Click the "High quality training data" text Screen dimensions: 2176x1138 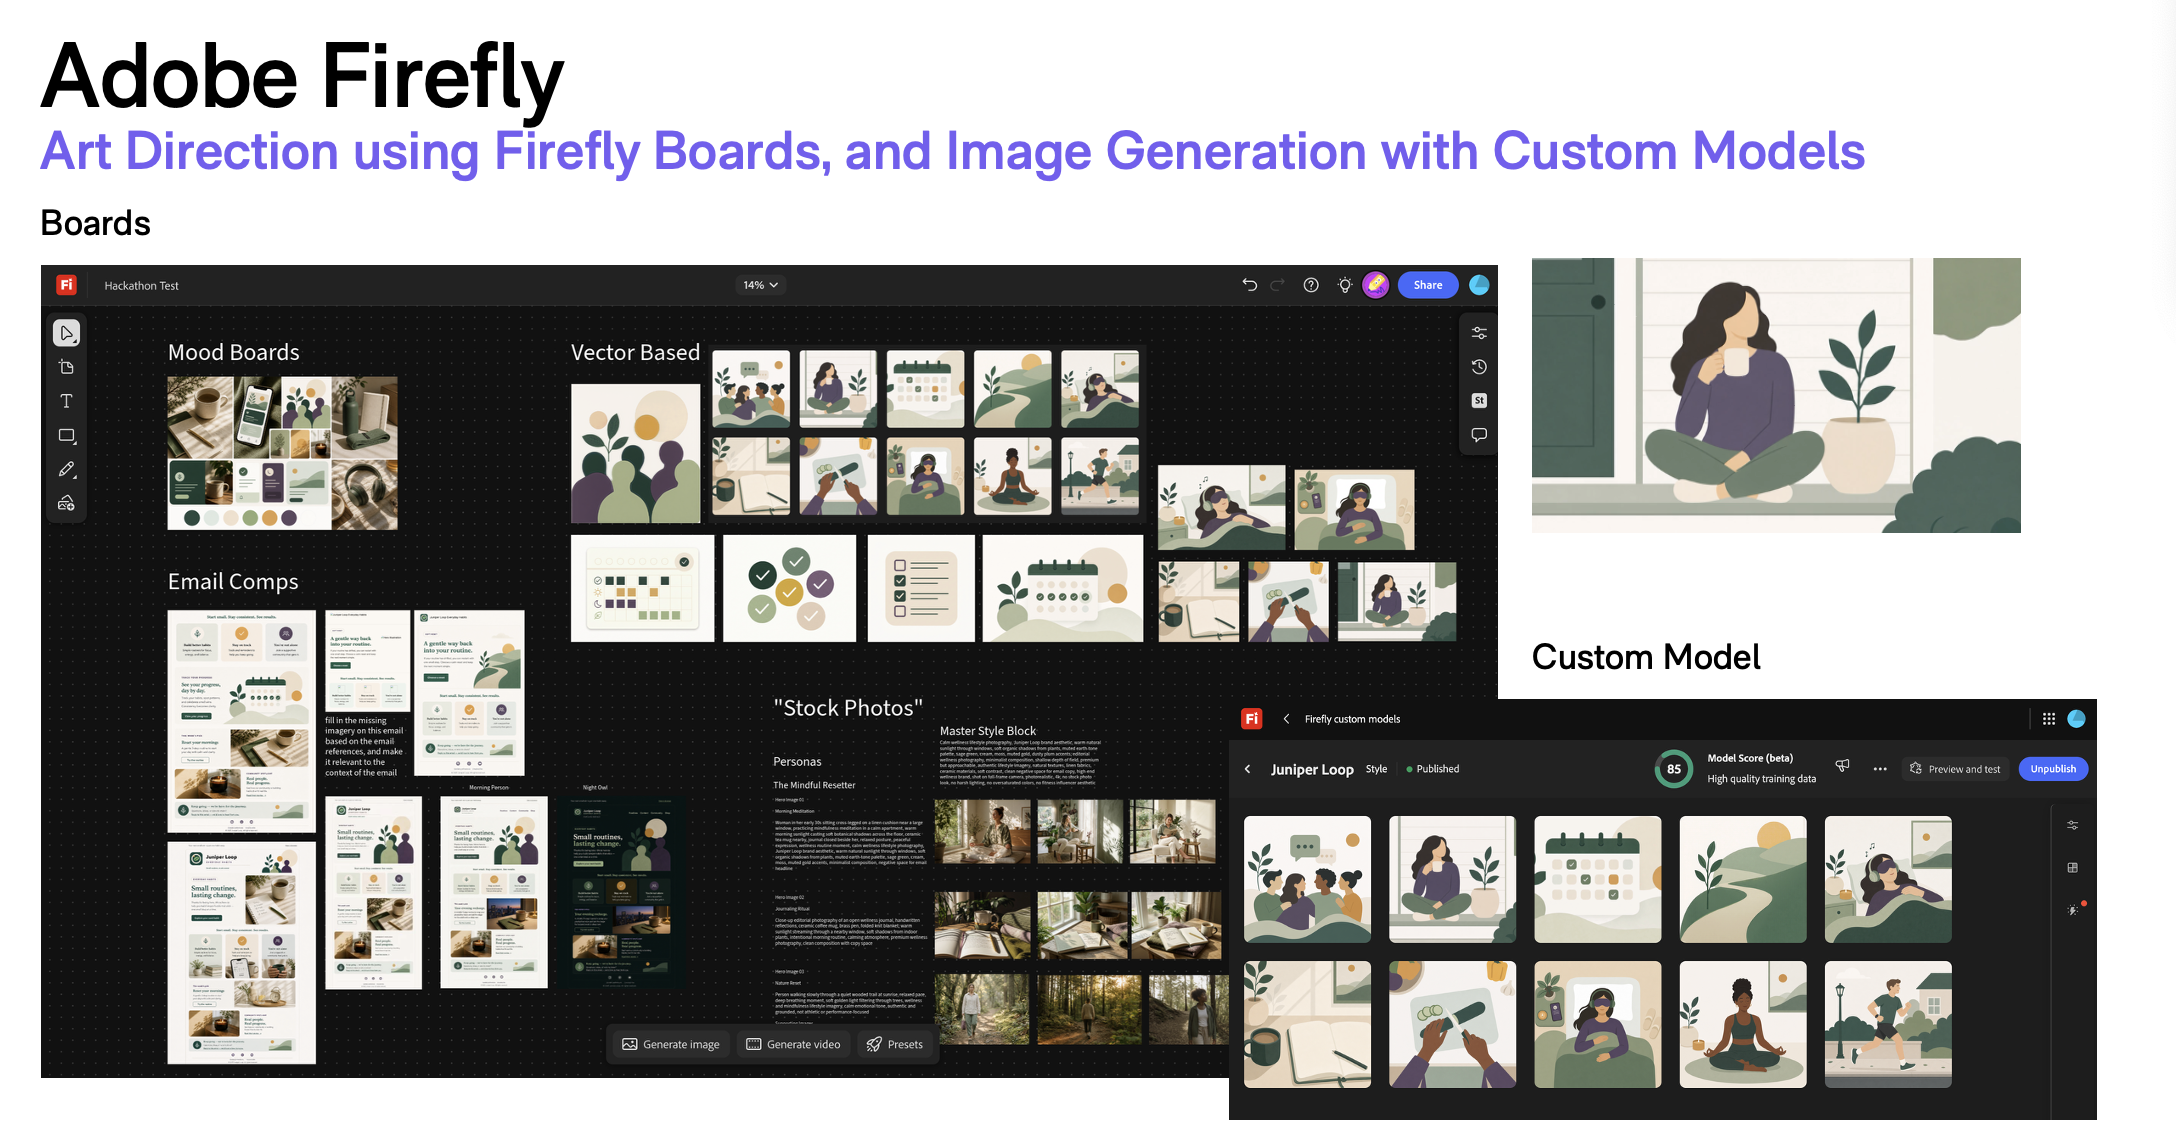[1761, 779]
